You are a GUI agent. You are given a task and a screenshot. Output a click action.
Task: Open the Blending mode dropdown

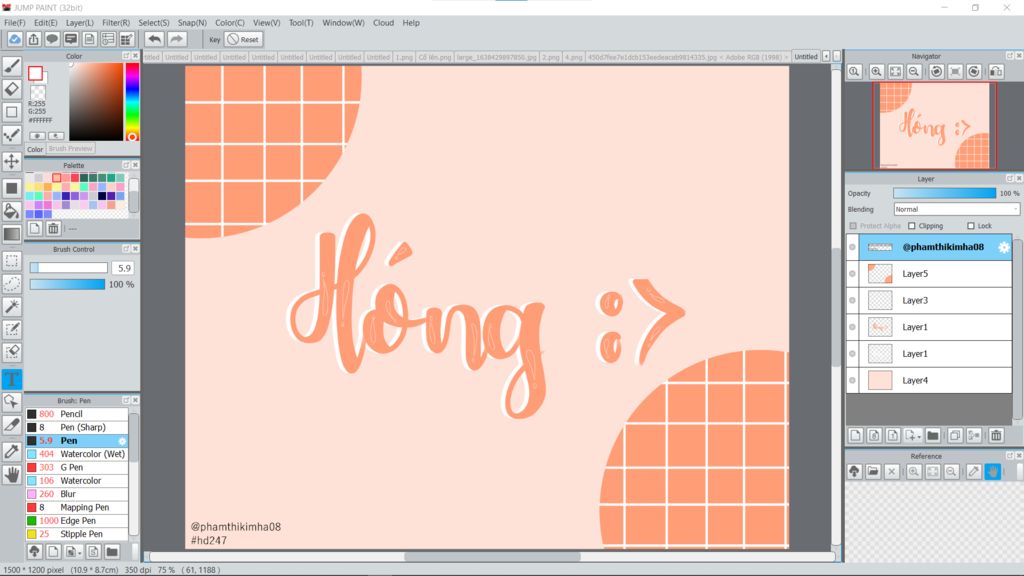tap(956, 209)
